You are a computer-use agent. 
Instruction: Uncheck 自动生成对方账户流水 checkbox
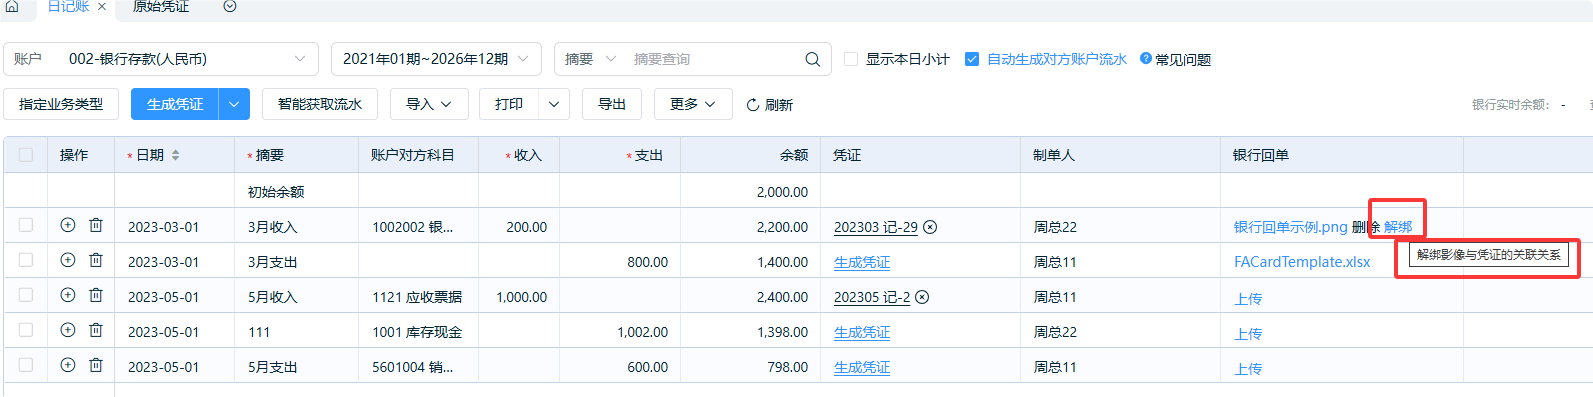(x=971, y=59)
